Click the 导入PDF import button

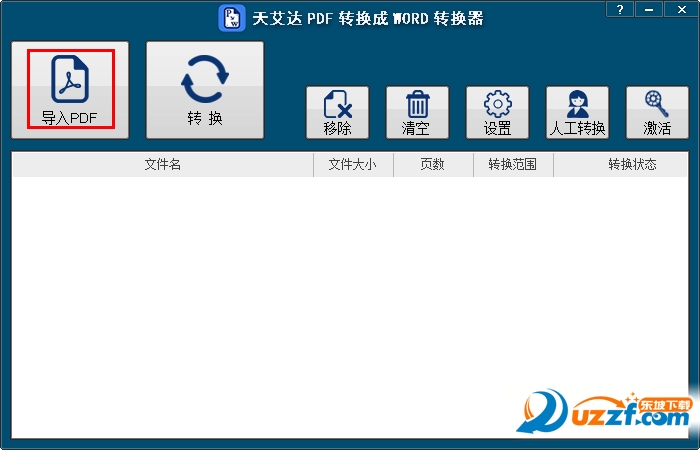70,90
